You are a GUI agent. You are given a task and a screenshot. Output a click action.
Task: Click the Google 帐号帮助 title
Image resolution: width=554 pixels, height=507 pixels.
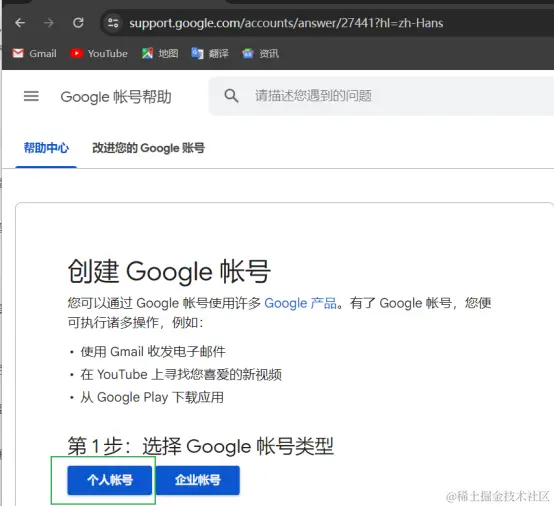click(x=116, y=97)
